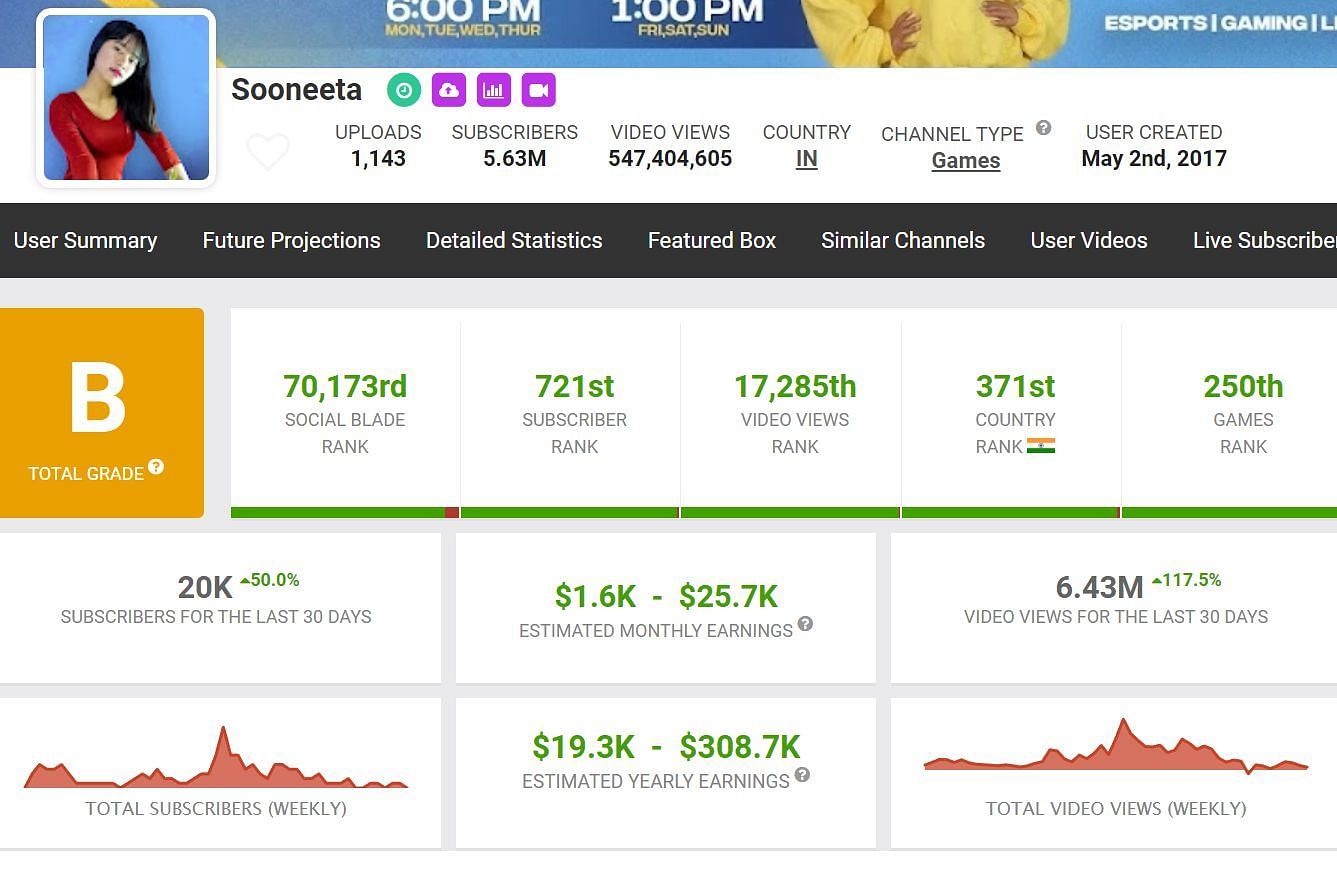
Task: Open the User Videos tab
Action: click(1089, 240)
